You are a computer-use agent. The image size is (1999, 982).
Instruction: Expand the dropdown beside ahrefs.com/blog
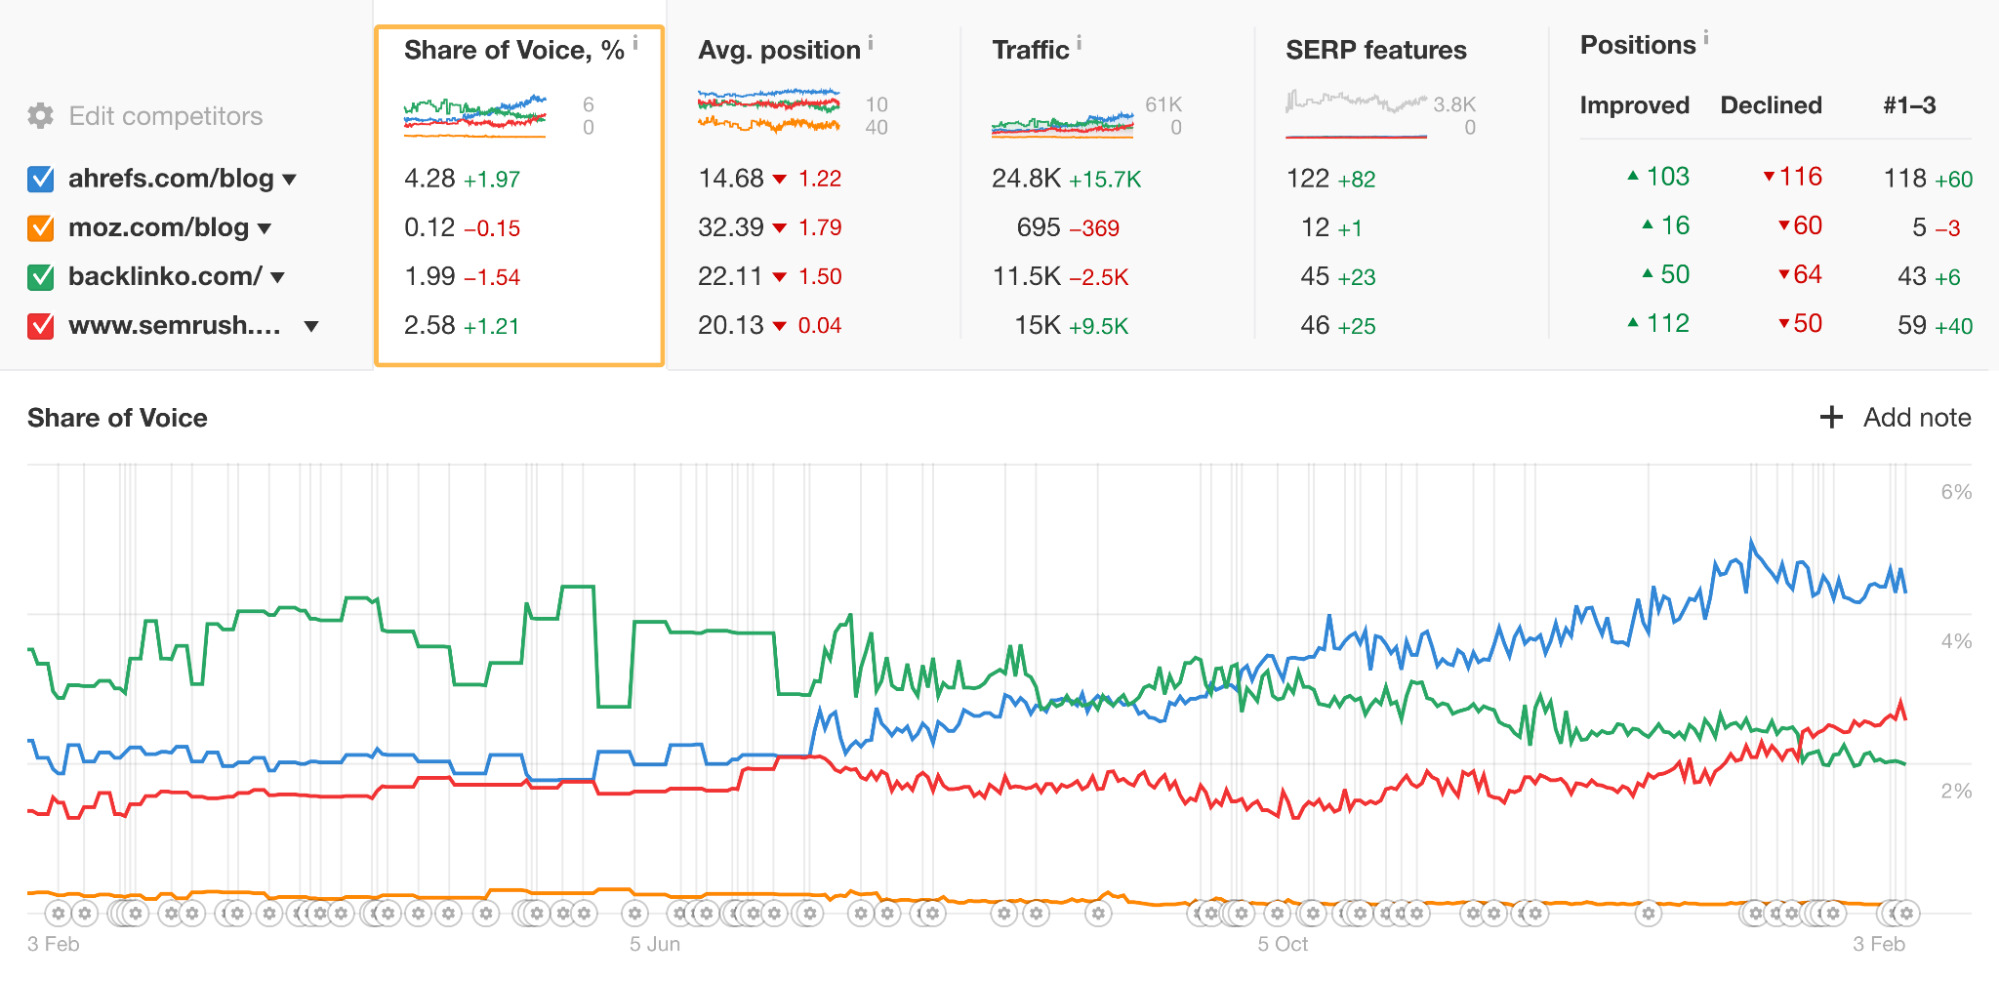[290, 180]
